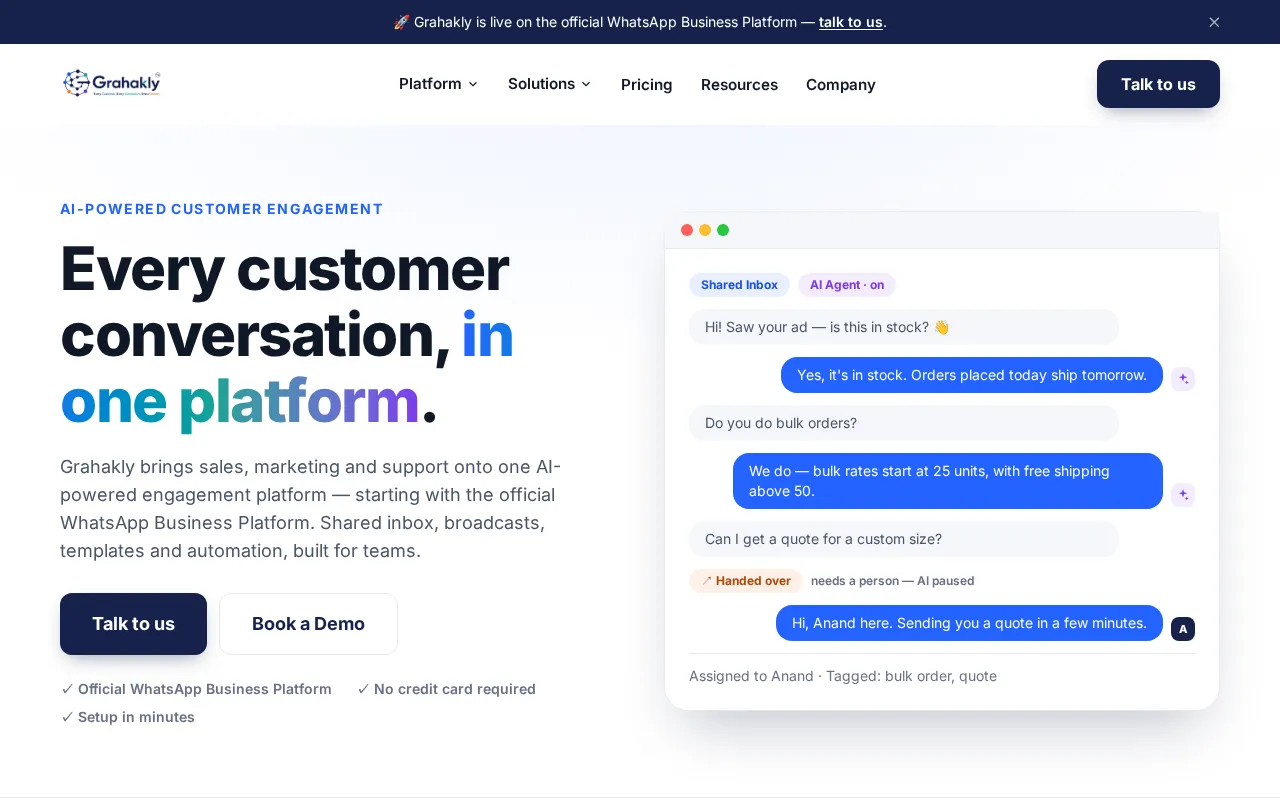Viewport: 1280px width, 800px height.
Task: Select the 'Hi, Anand here' reply bubble
Action: click(x=969, y=623)
